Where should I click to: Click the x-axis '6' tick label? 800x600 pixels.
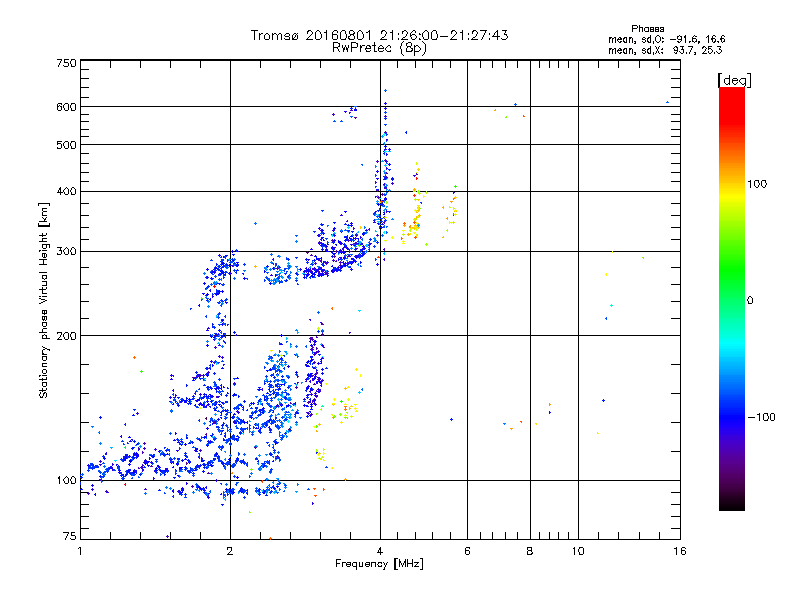pos(467,551)
